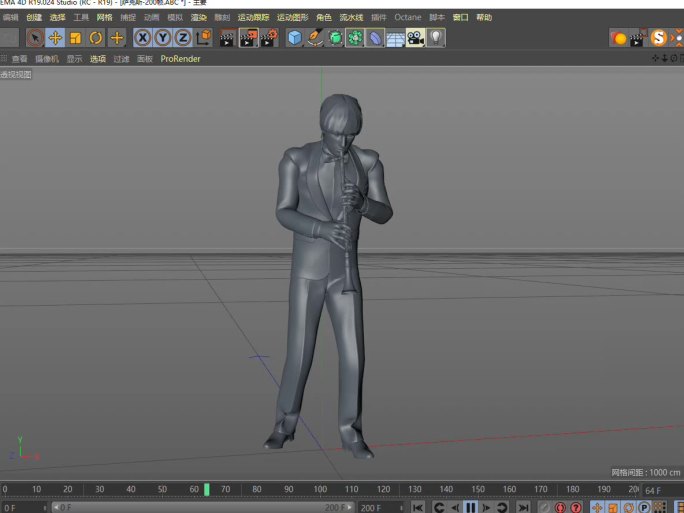
Task: Open viewport 摄像机 menu
Action: coord(47,59)
